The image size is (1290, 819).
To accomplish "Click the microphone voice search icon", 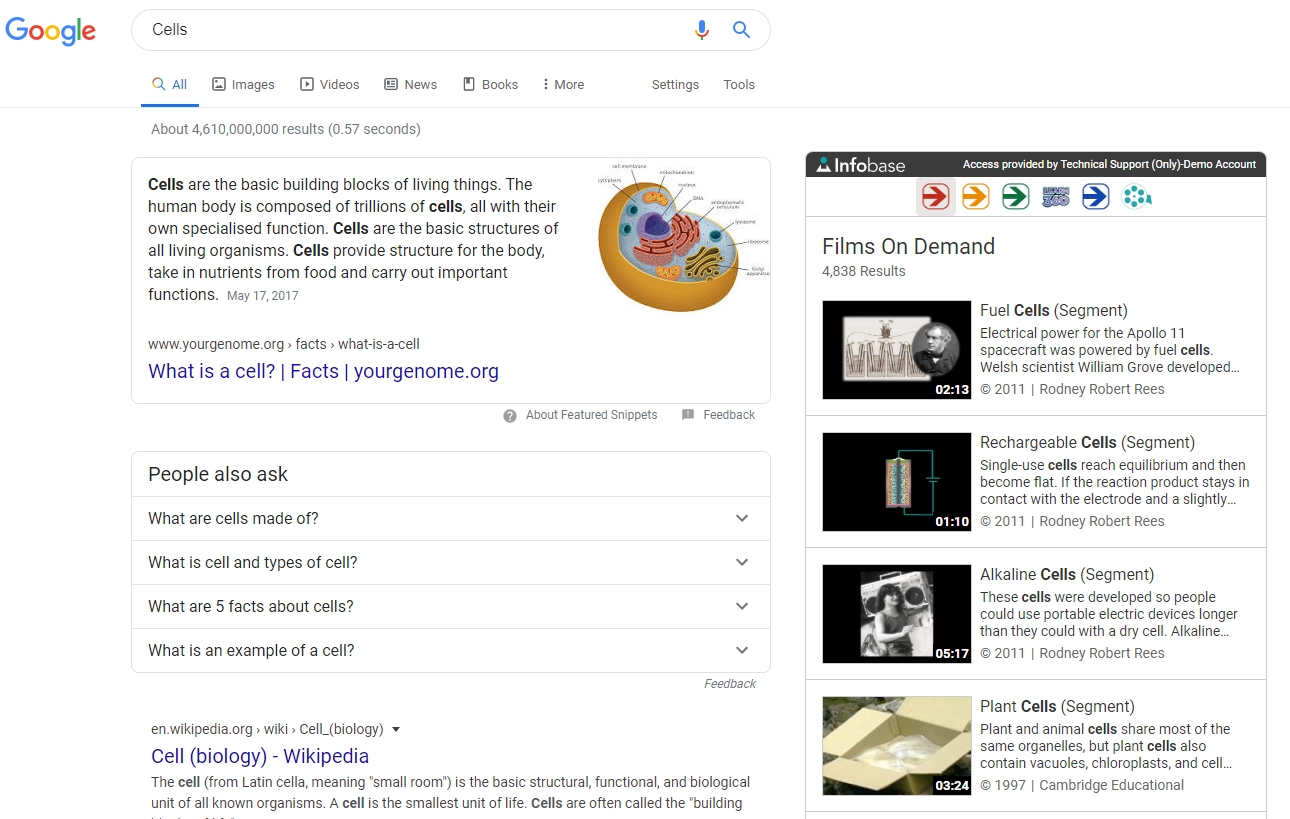I will pos(702,30).
